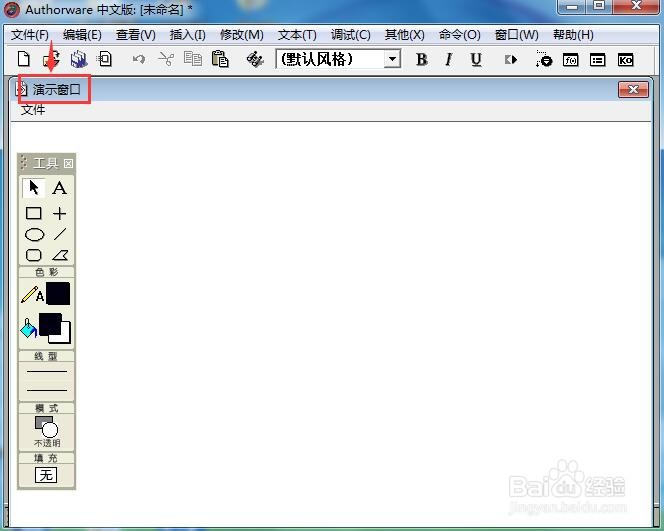Choose the upper line style
The width and height of the screenshot is (664, 531).
[x=47, y=371]
